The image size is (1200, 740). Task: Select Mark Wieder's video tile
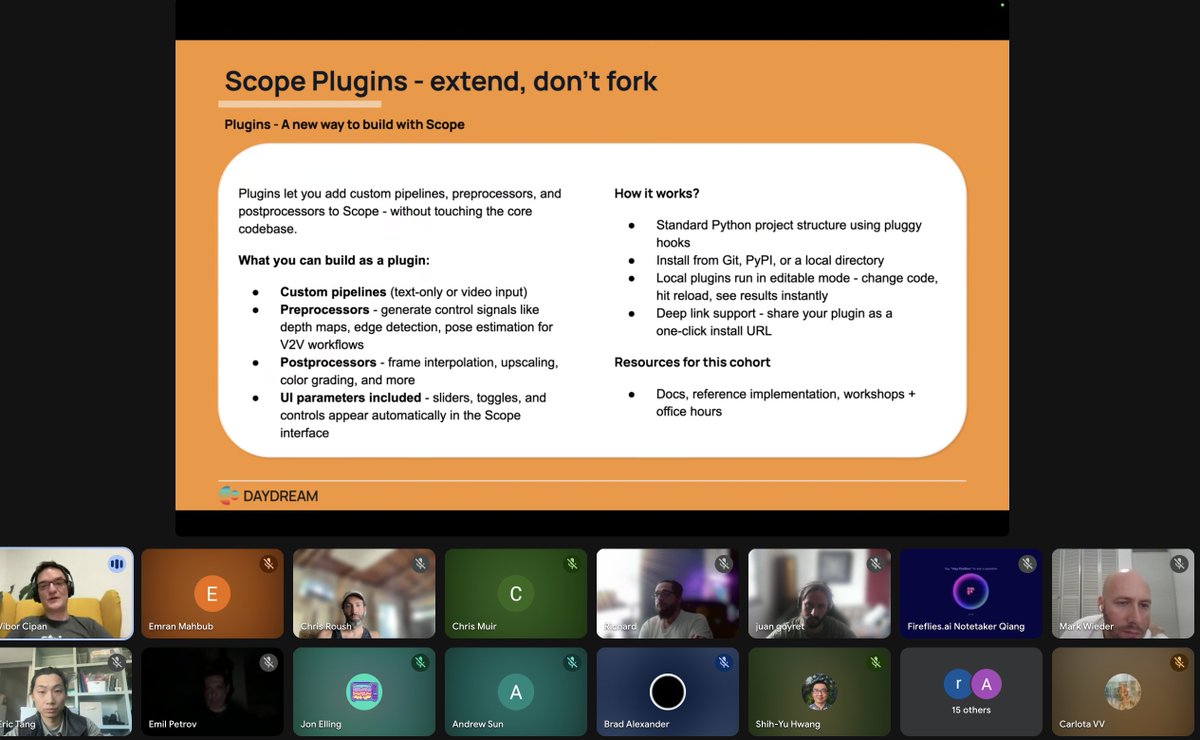pyautogui.click(x=1123, y=594)
